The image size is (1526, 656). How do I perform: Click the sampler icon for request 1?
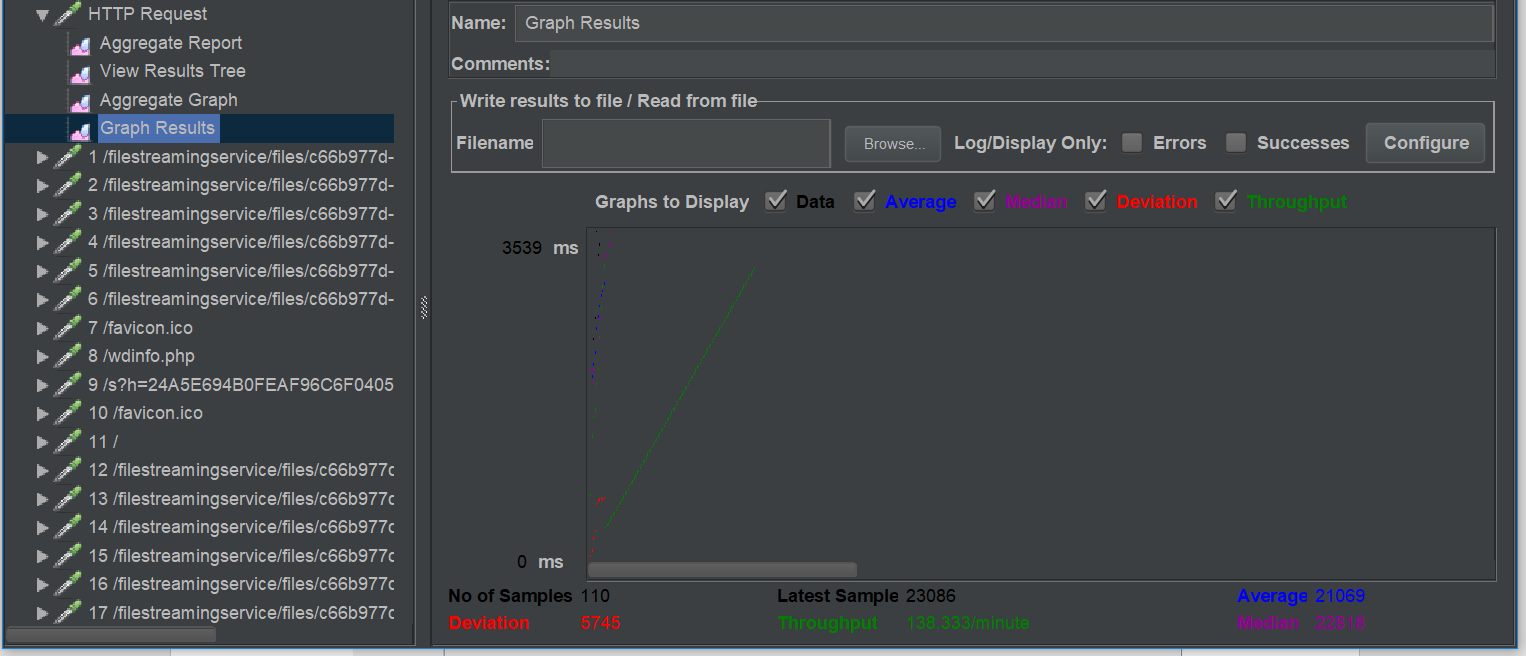[x=68, y=157]
